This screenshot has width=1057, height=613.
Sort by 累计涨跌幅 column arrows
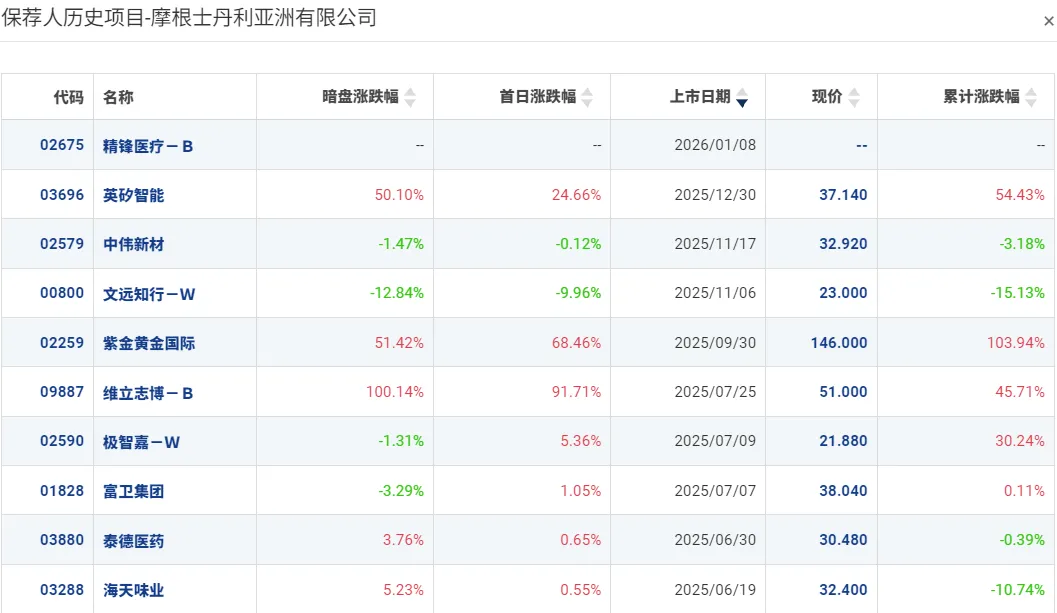pyautogui.click(x=1031, y=97)
